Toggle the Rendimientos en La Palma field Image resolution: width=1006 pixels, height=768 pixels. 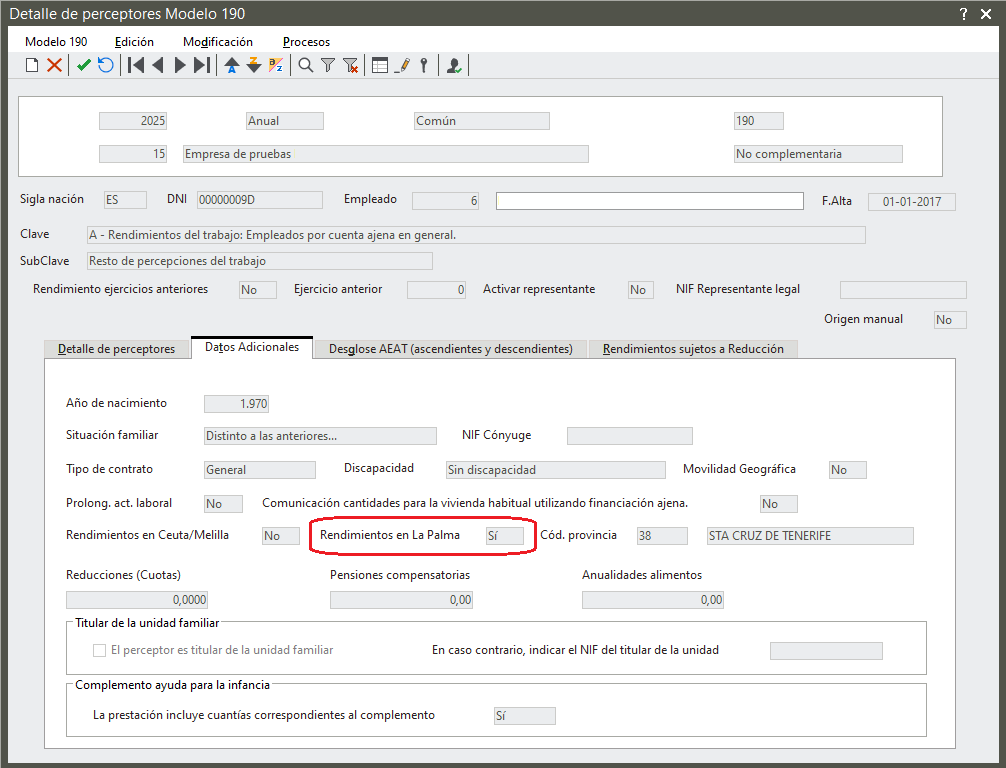coord(504,536)
